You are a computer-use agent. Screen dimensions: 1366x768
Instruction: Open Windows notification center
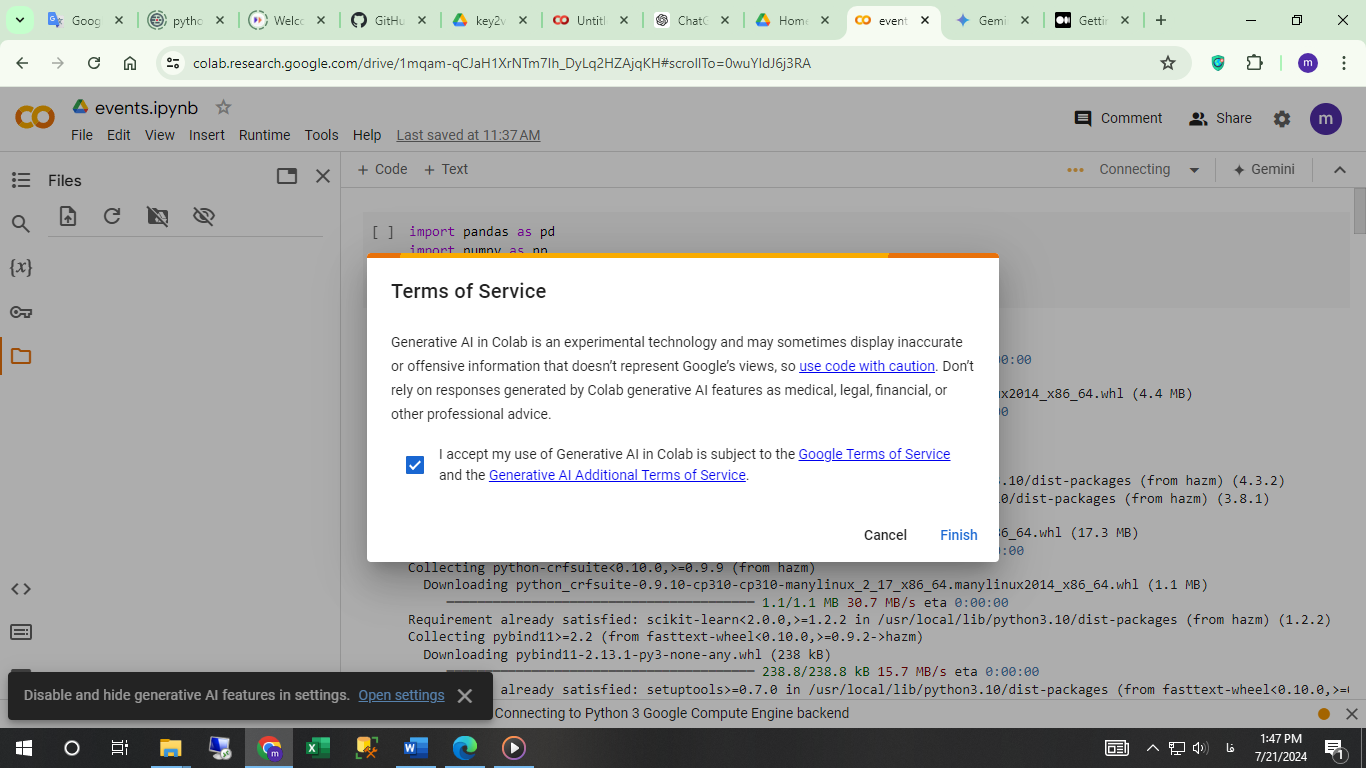click(x=1333, y=748)
